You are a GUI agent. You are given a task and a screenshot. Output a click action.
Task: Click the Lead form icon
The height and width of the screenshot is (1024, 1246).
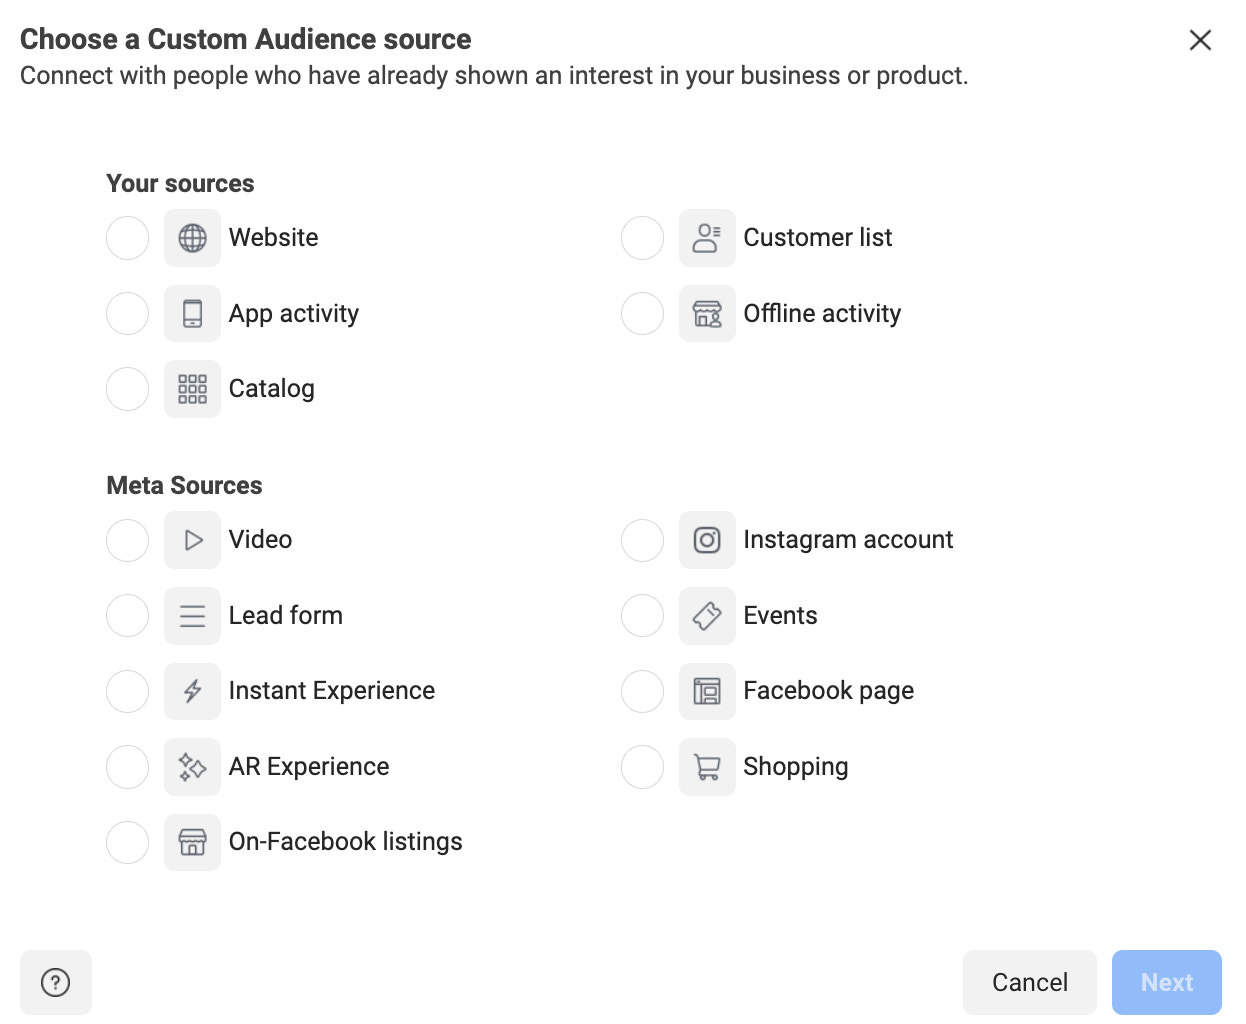click(192, 615)
